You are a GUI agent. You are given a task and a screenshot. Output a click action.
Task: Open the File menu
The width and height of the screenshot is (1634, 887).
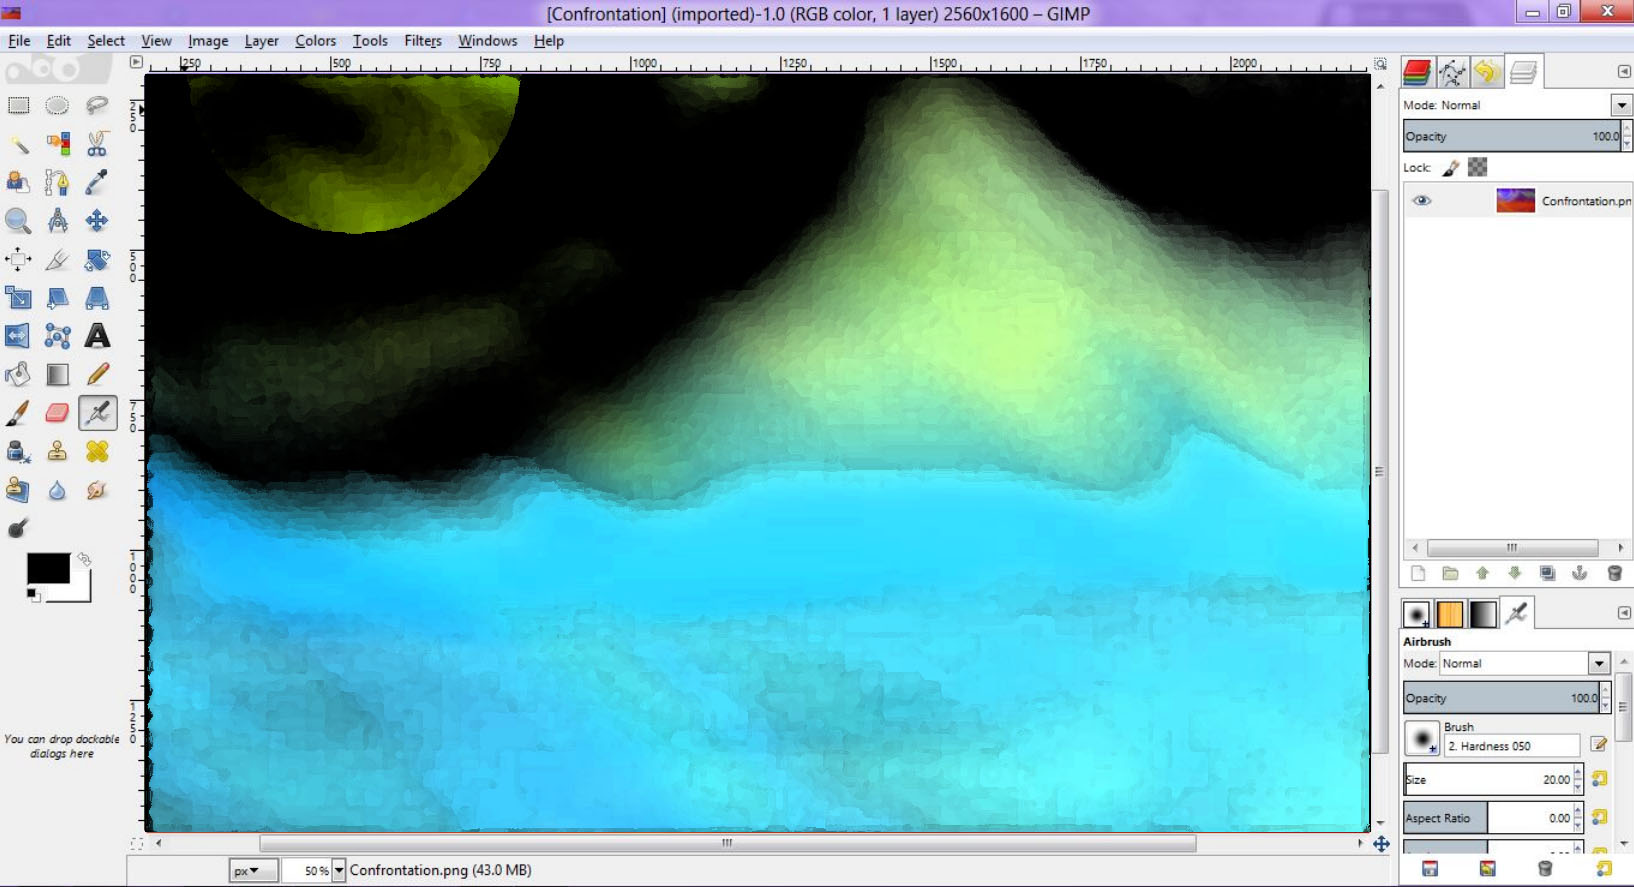19,41
